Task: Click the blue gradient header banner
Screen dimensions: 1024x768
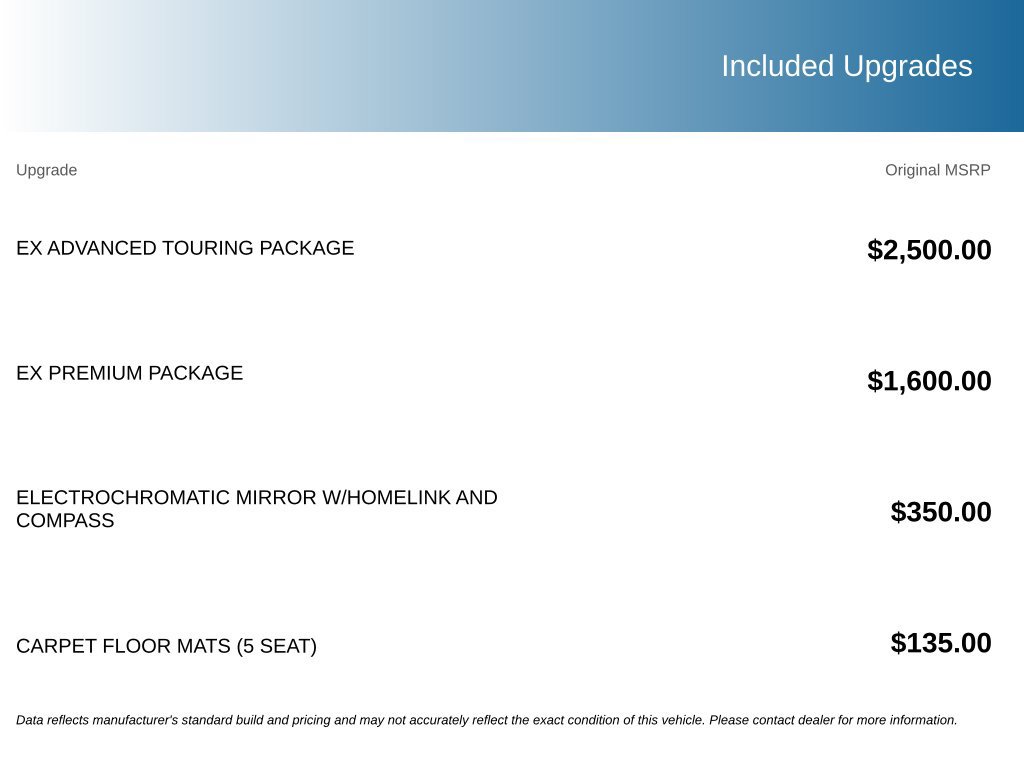Action: click(512, 66)
